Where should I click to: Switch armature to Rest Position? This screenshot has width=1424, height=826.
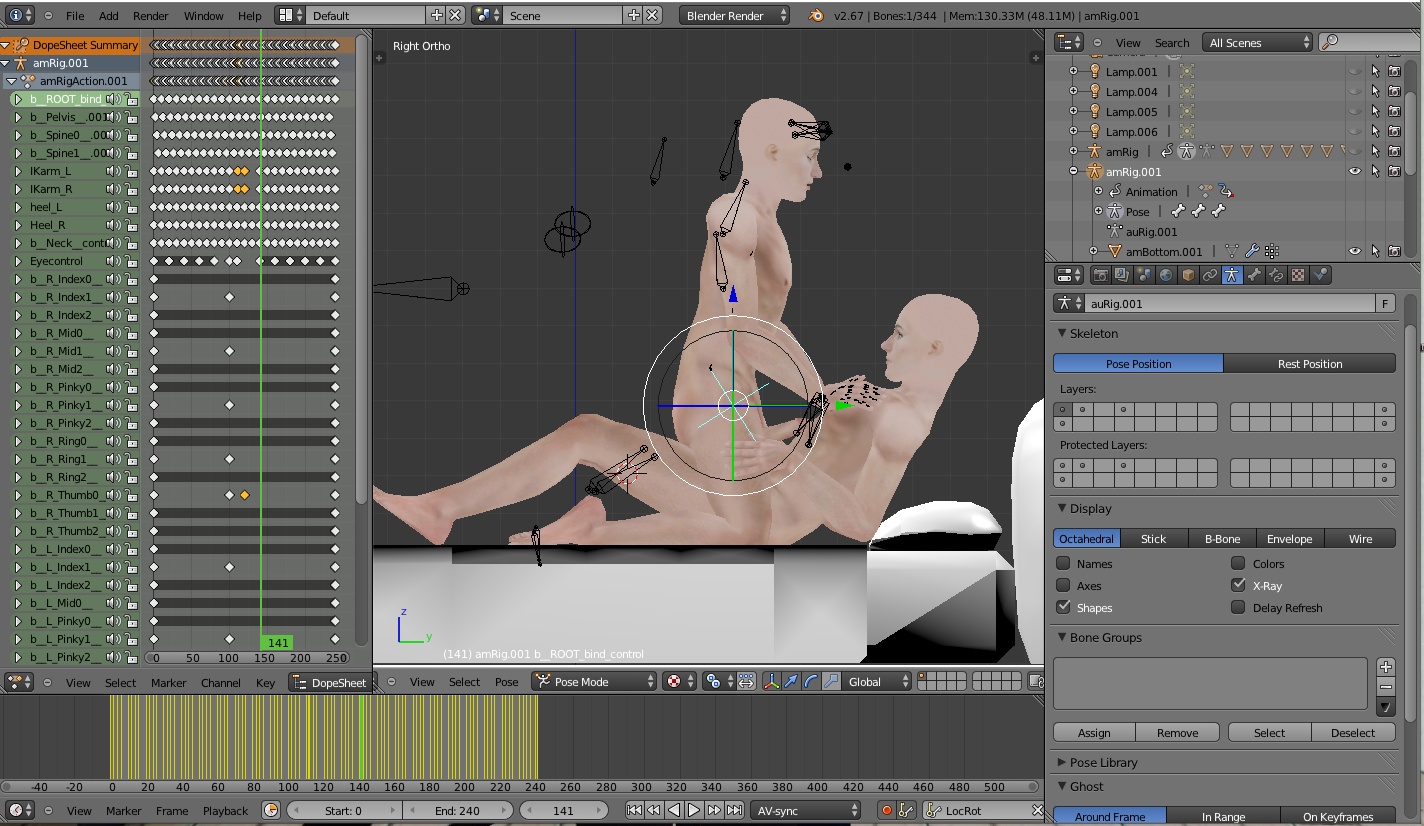(x=1309, y=363)
